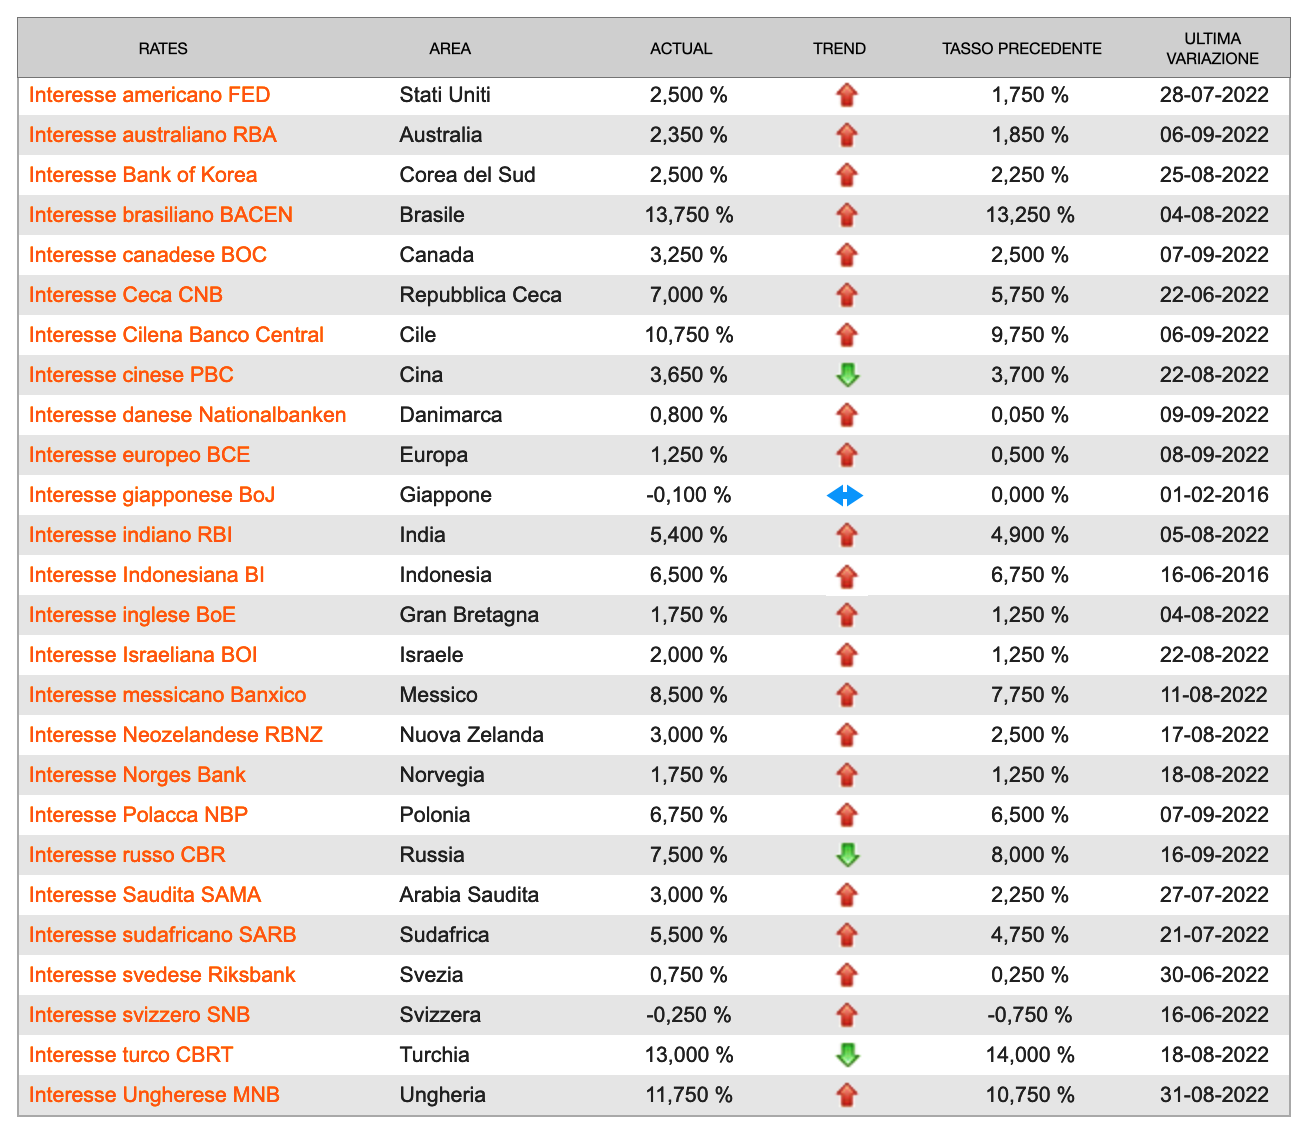Click the green down trend arrow for Russia
The width and height of the screenshot is (1312, 1134).
click(x=847, y=855)
